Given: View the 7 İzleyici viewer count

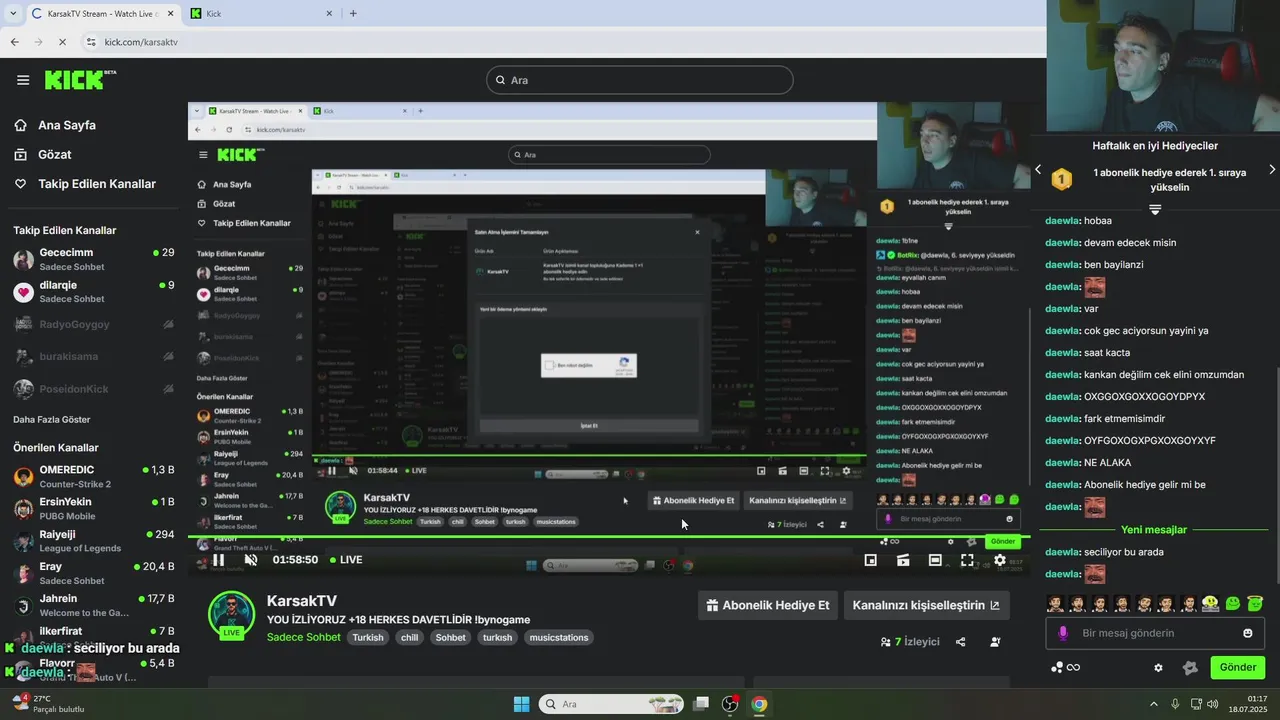Looking at the screenshot, I should tap(910, 642).
